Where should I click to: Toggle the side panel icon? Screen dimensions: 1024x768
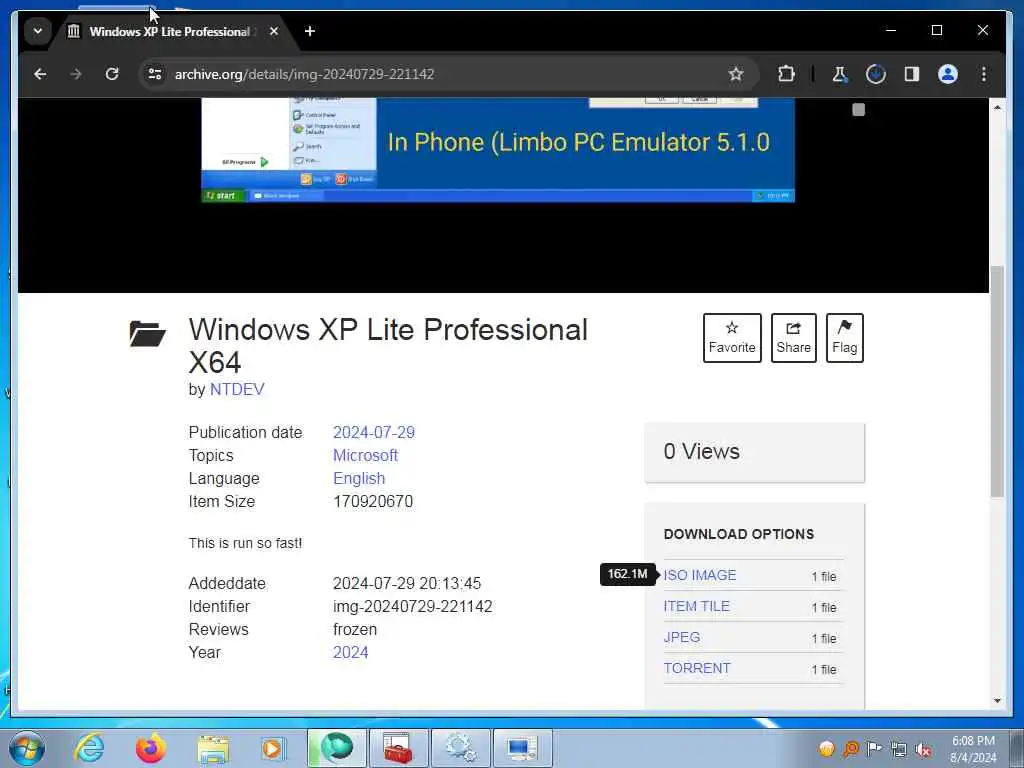(912, 74)
